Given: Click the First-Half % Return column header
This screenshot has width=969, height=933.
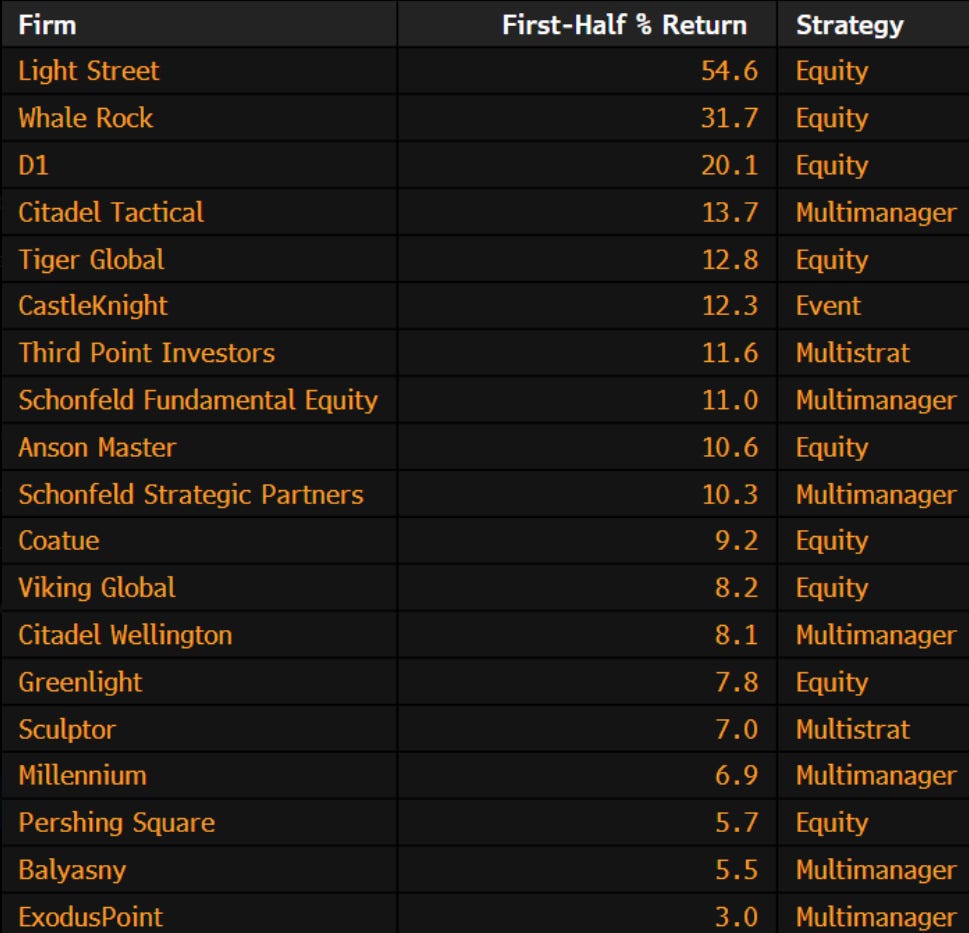Looking at the screenshot, I should click(x=624, y=25).
